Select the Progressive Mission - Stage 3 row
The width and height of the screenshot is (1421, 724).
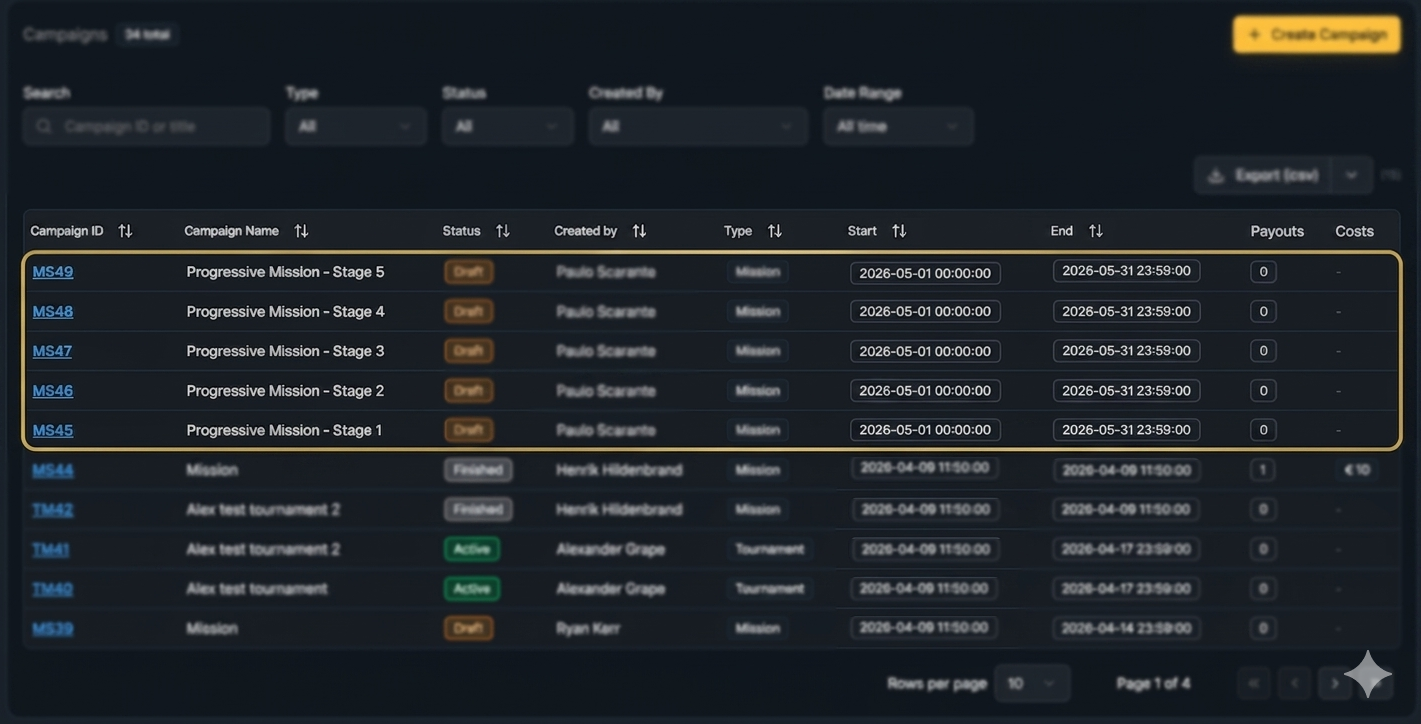285,351
